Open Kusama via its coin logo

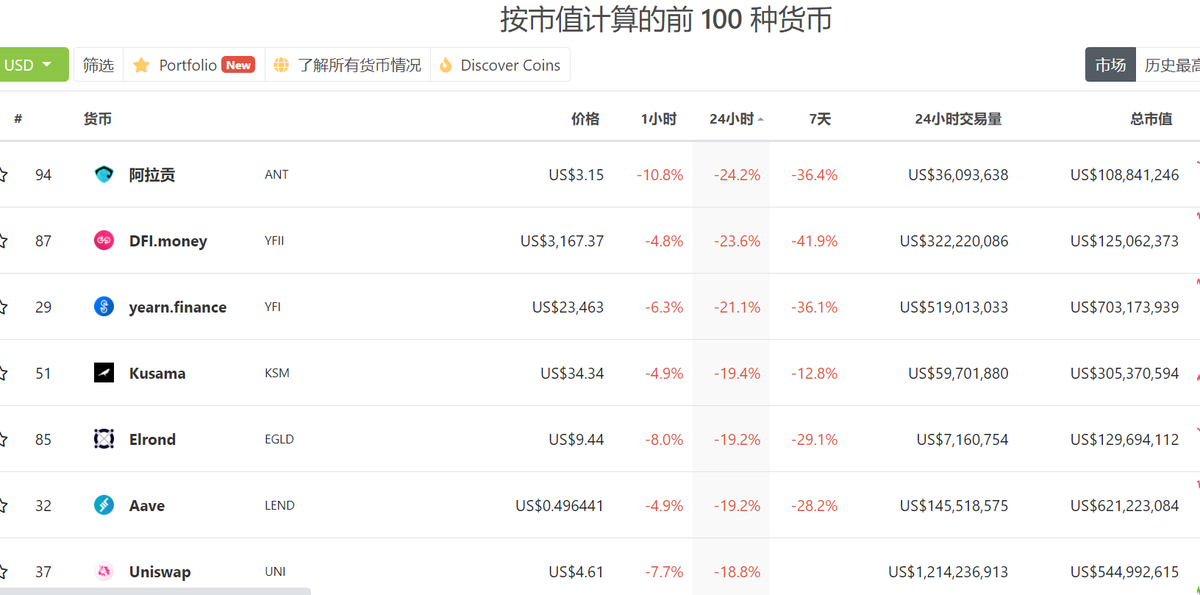tap(104, 372)
